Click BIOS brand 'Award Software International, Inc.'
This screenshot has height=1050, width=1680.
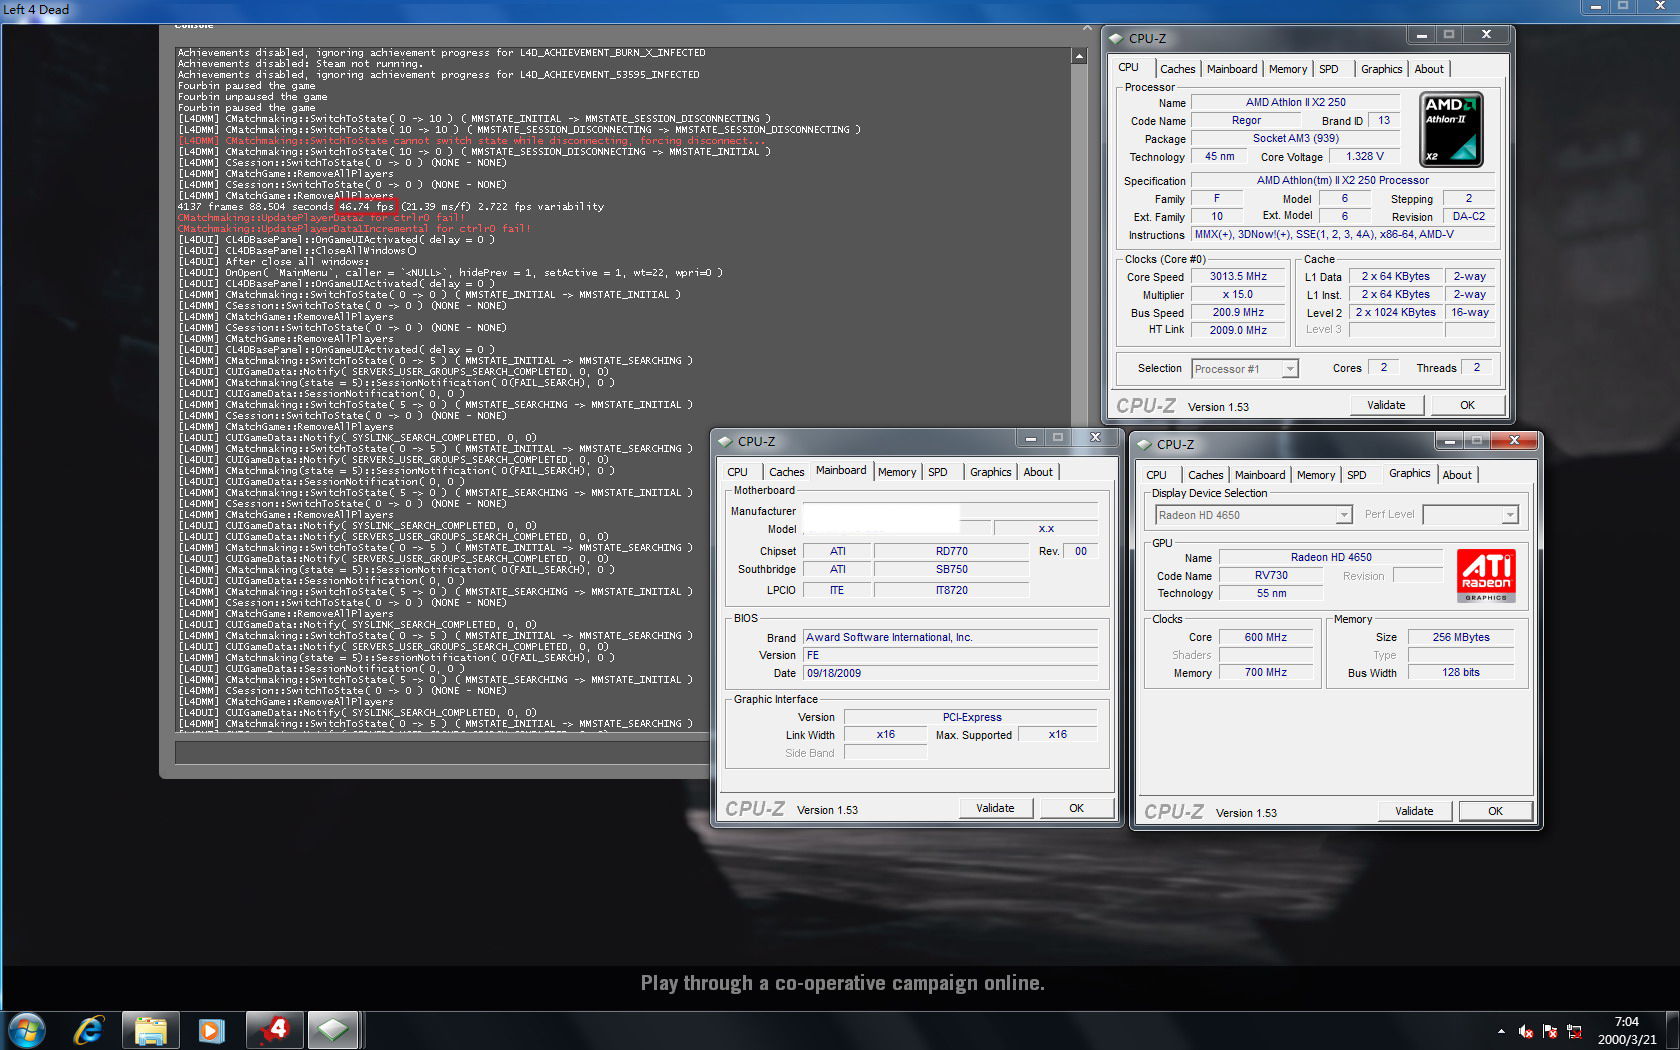coord(950,637)
